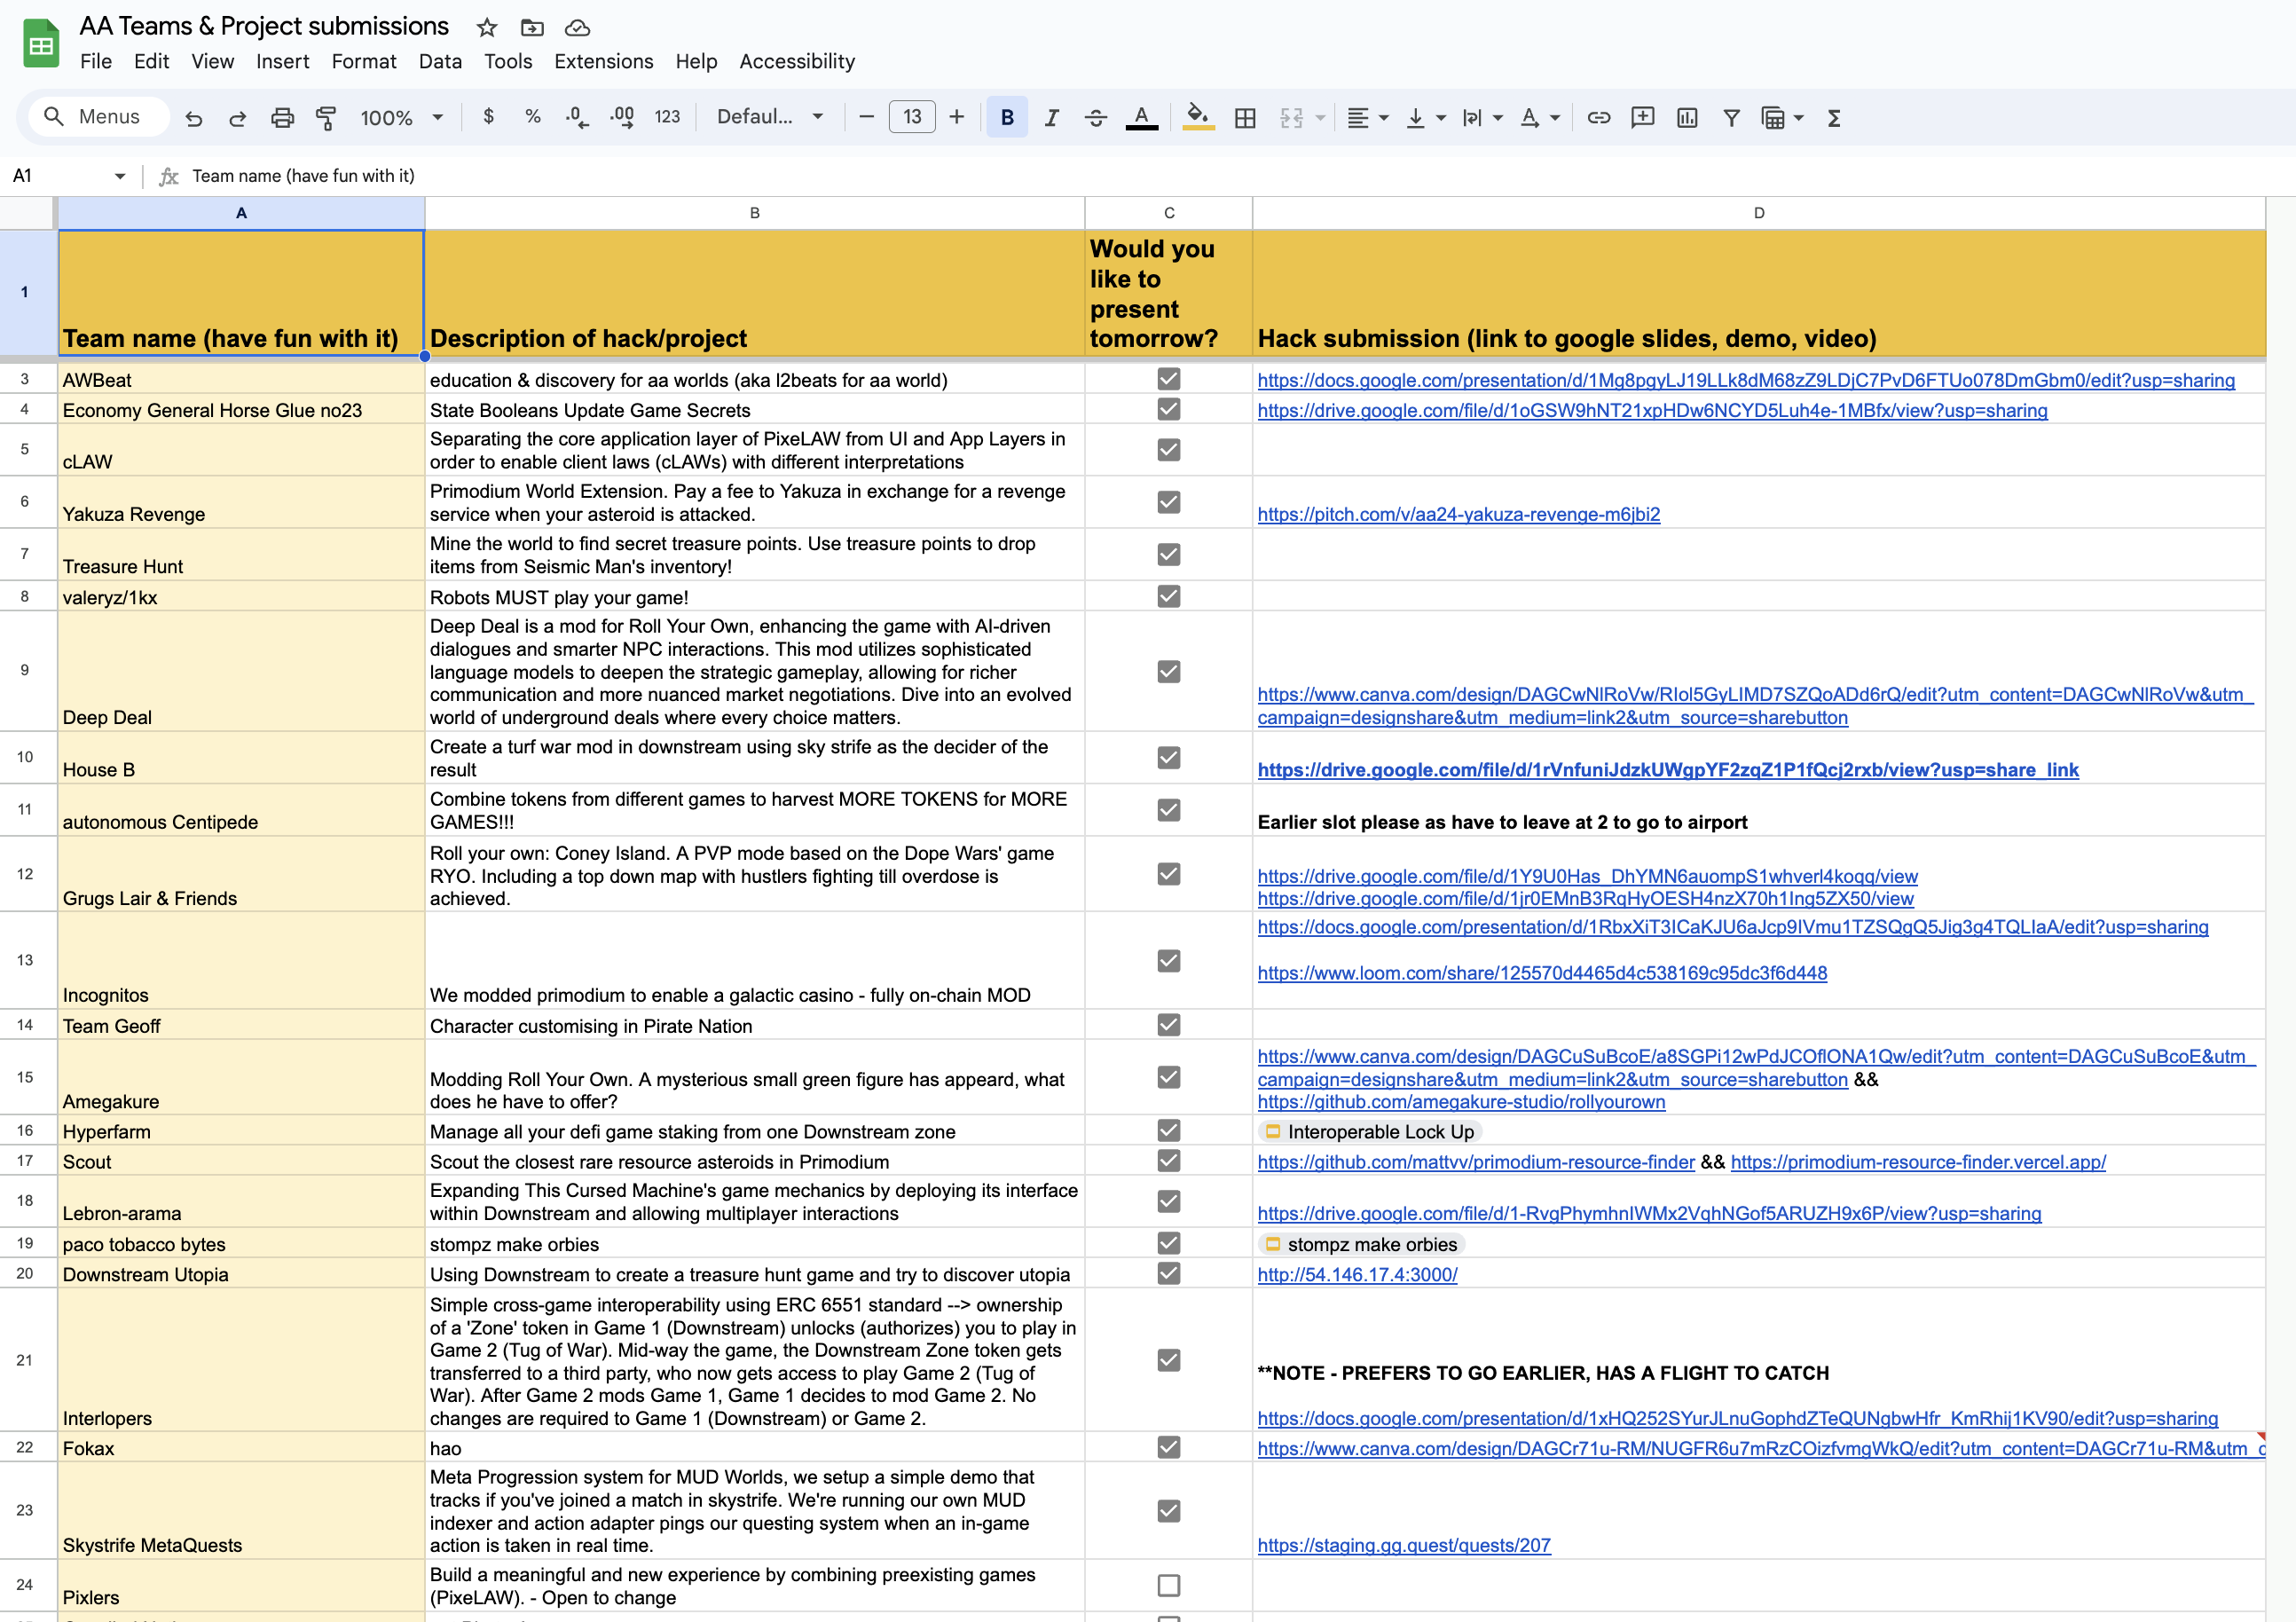Click the Merge cells icon
This screenshot has height=1622, width=2296.
tap(1291, 118)
